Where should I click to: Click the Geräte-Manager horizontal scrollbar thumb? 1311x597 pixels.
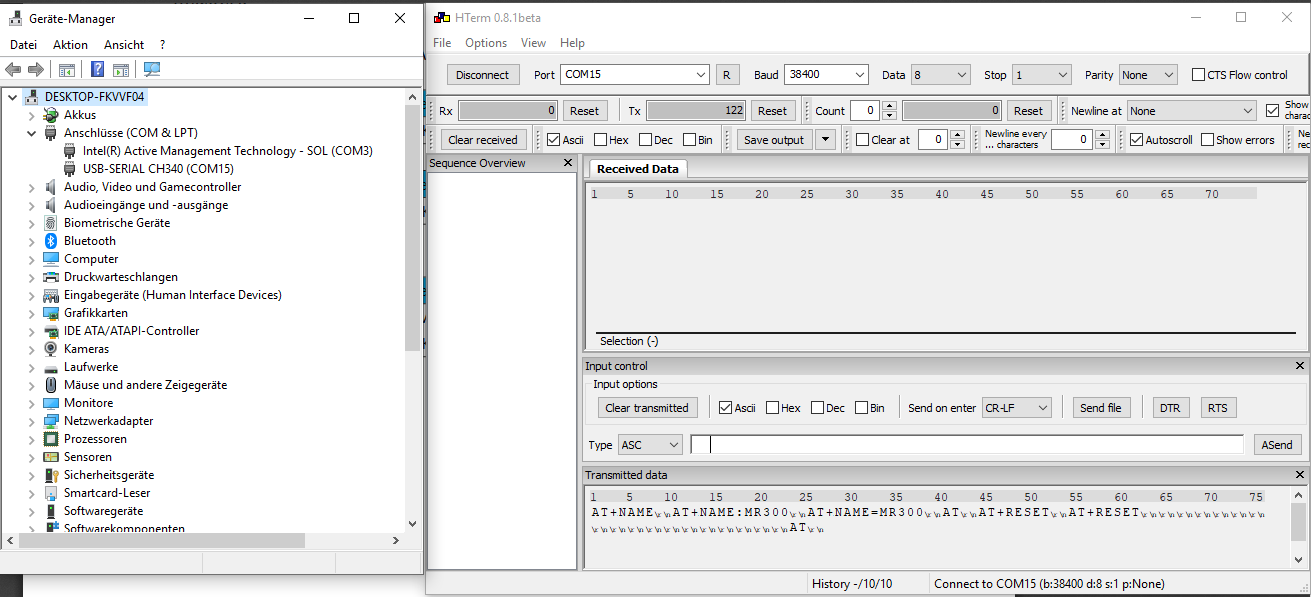coord(160,541)
